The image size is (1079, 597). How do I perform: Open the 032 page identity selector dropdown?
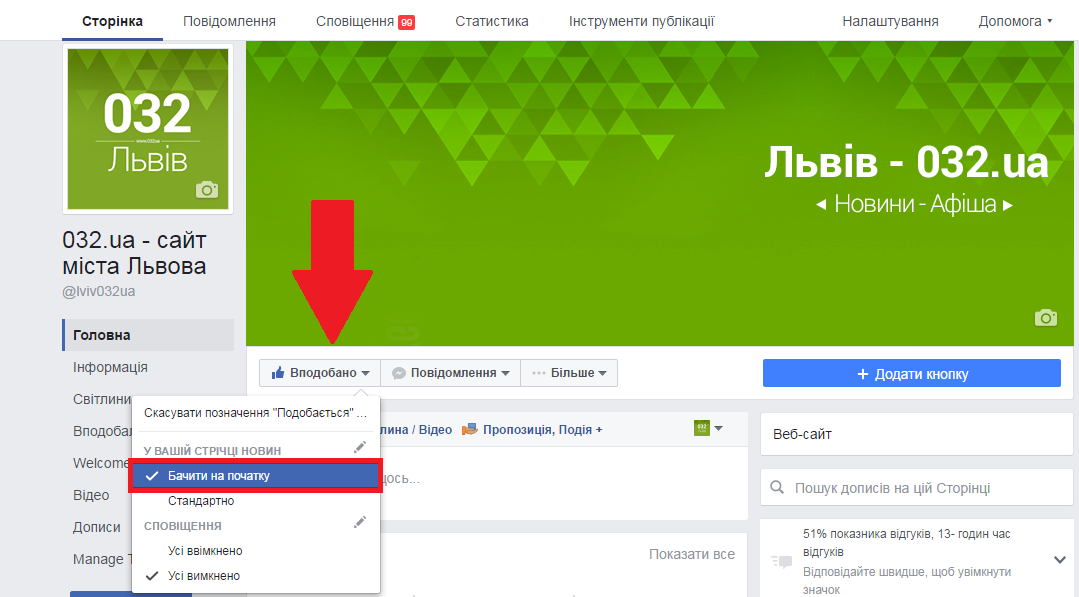[x=708, y=428]
